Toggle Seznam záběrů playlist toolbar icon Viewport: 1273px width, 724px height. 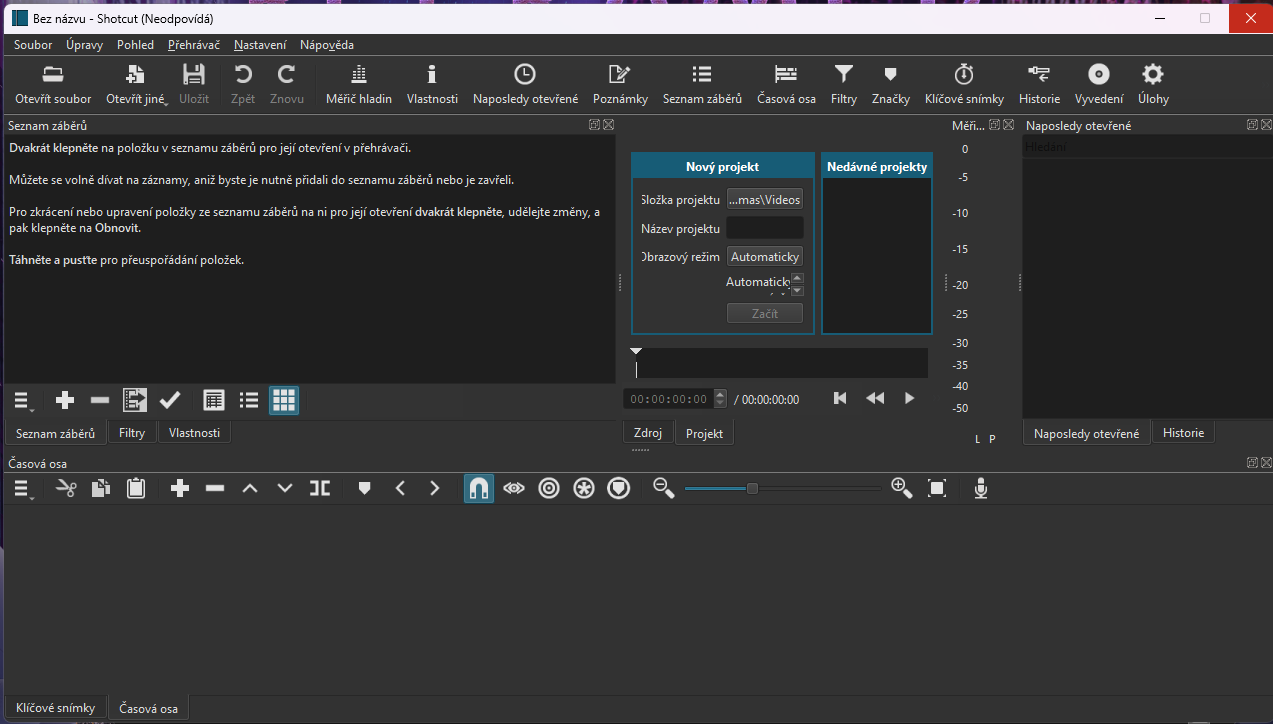702,84
